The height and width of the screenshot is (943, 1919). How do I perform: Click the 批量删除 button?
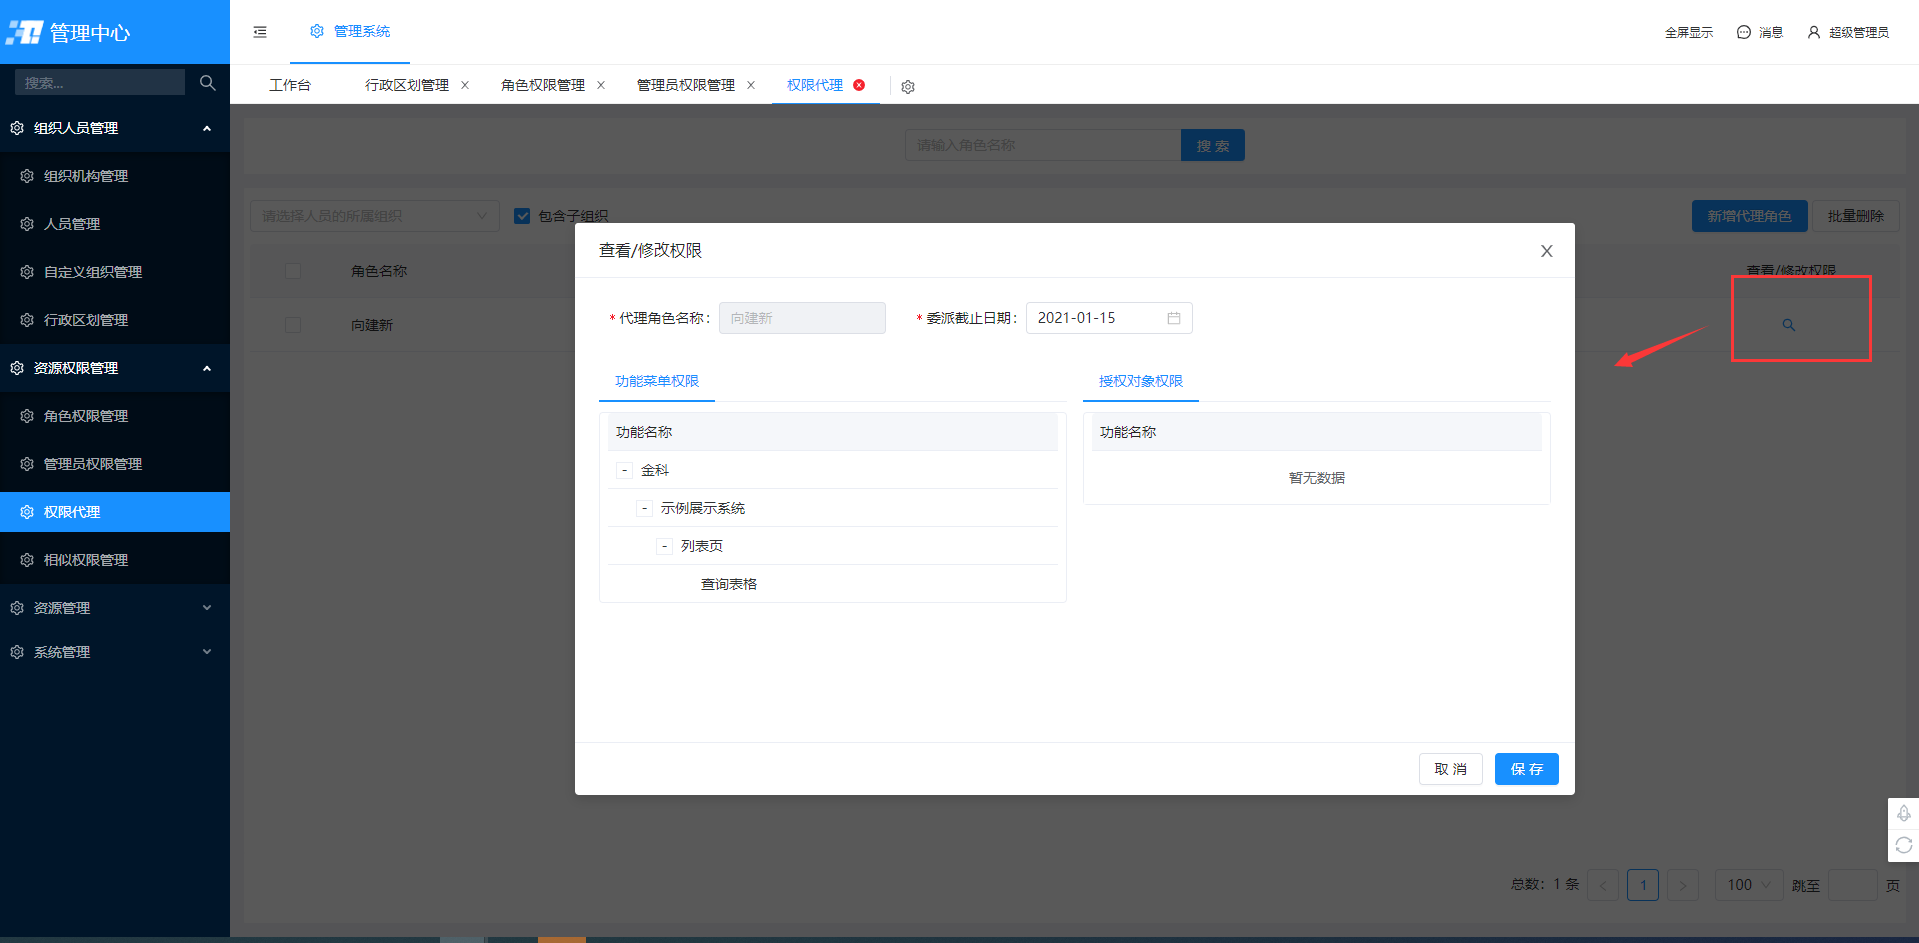point(1856,216)
